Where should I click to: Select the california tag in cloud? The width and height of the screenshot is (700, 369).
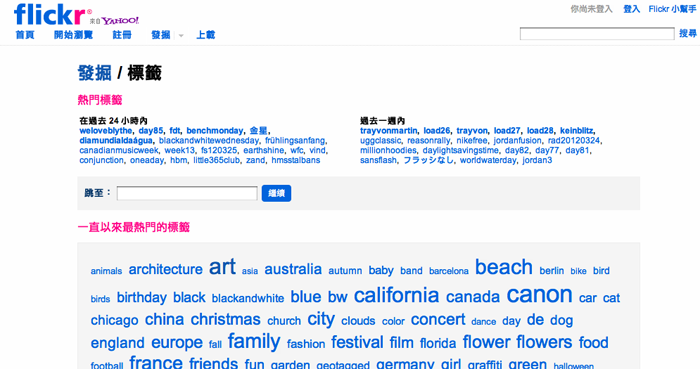pyautogui.click(x=396, y=295)
